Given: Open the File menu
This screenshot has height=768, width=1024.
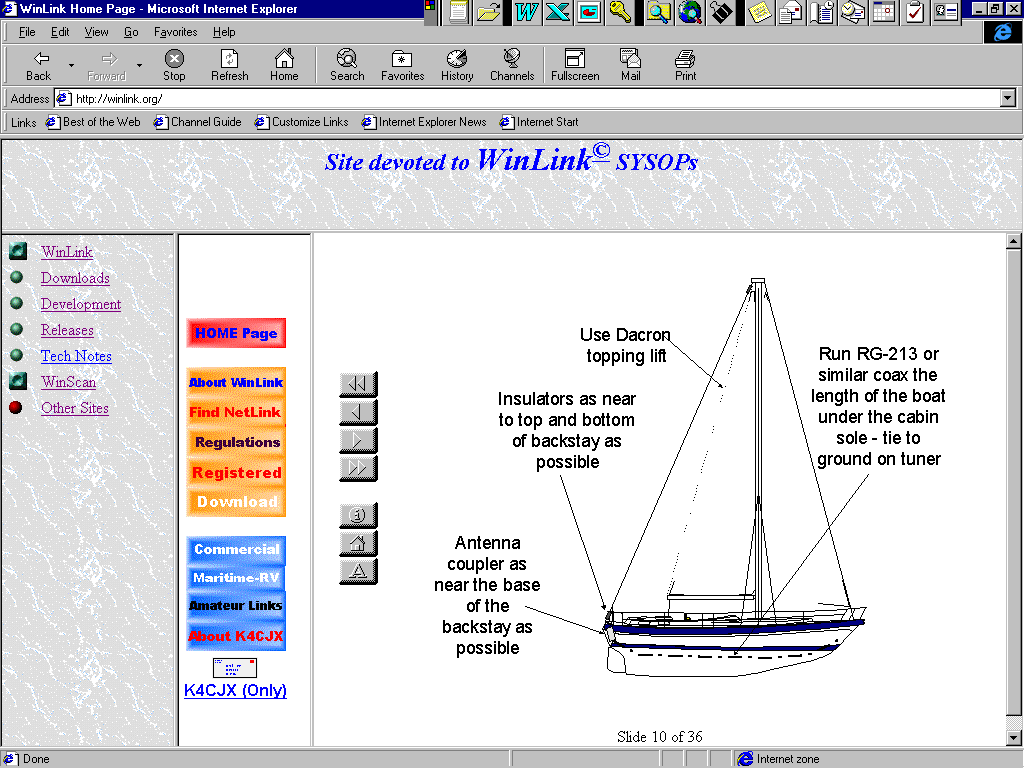Looking at the screenshot, I should (27, 32).
